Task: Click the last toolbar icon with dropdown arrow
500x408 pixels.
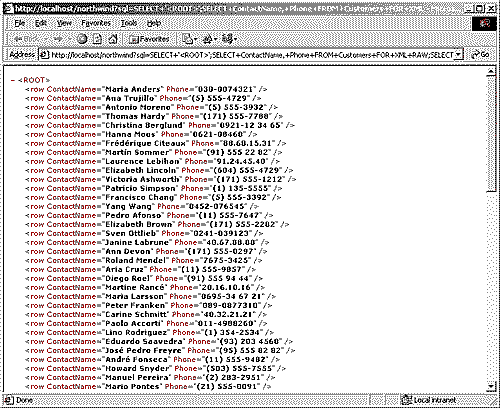Action: pyautogui.click(x=229, y=39)
